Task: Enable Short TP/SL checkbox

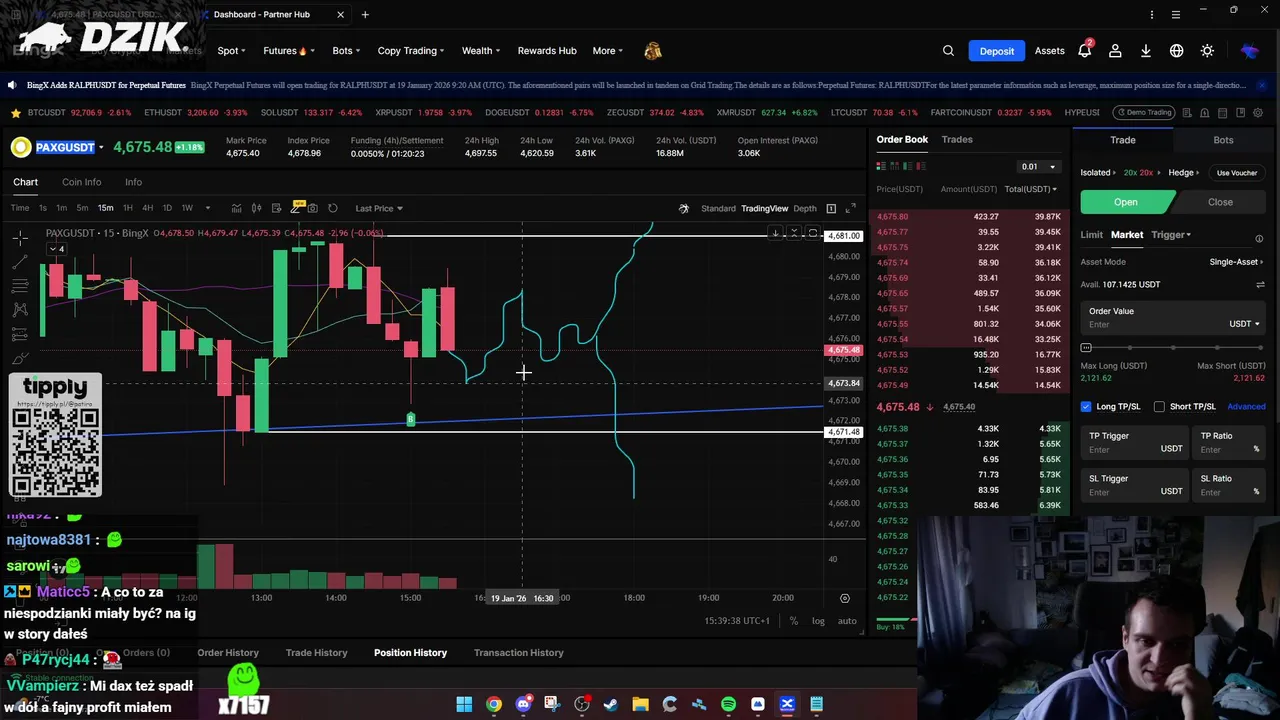Action: [1159, 407]
